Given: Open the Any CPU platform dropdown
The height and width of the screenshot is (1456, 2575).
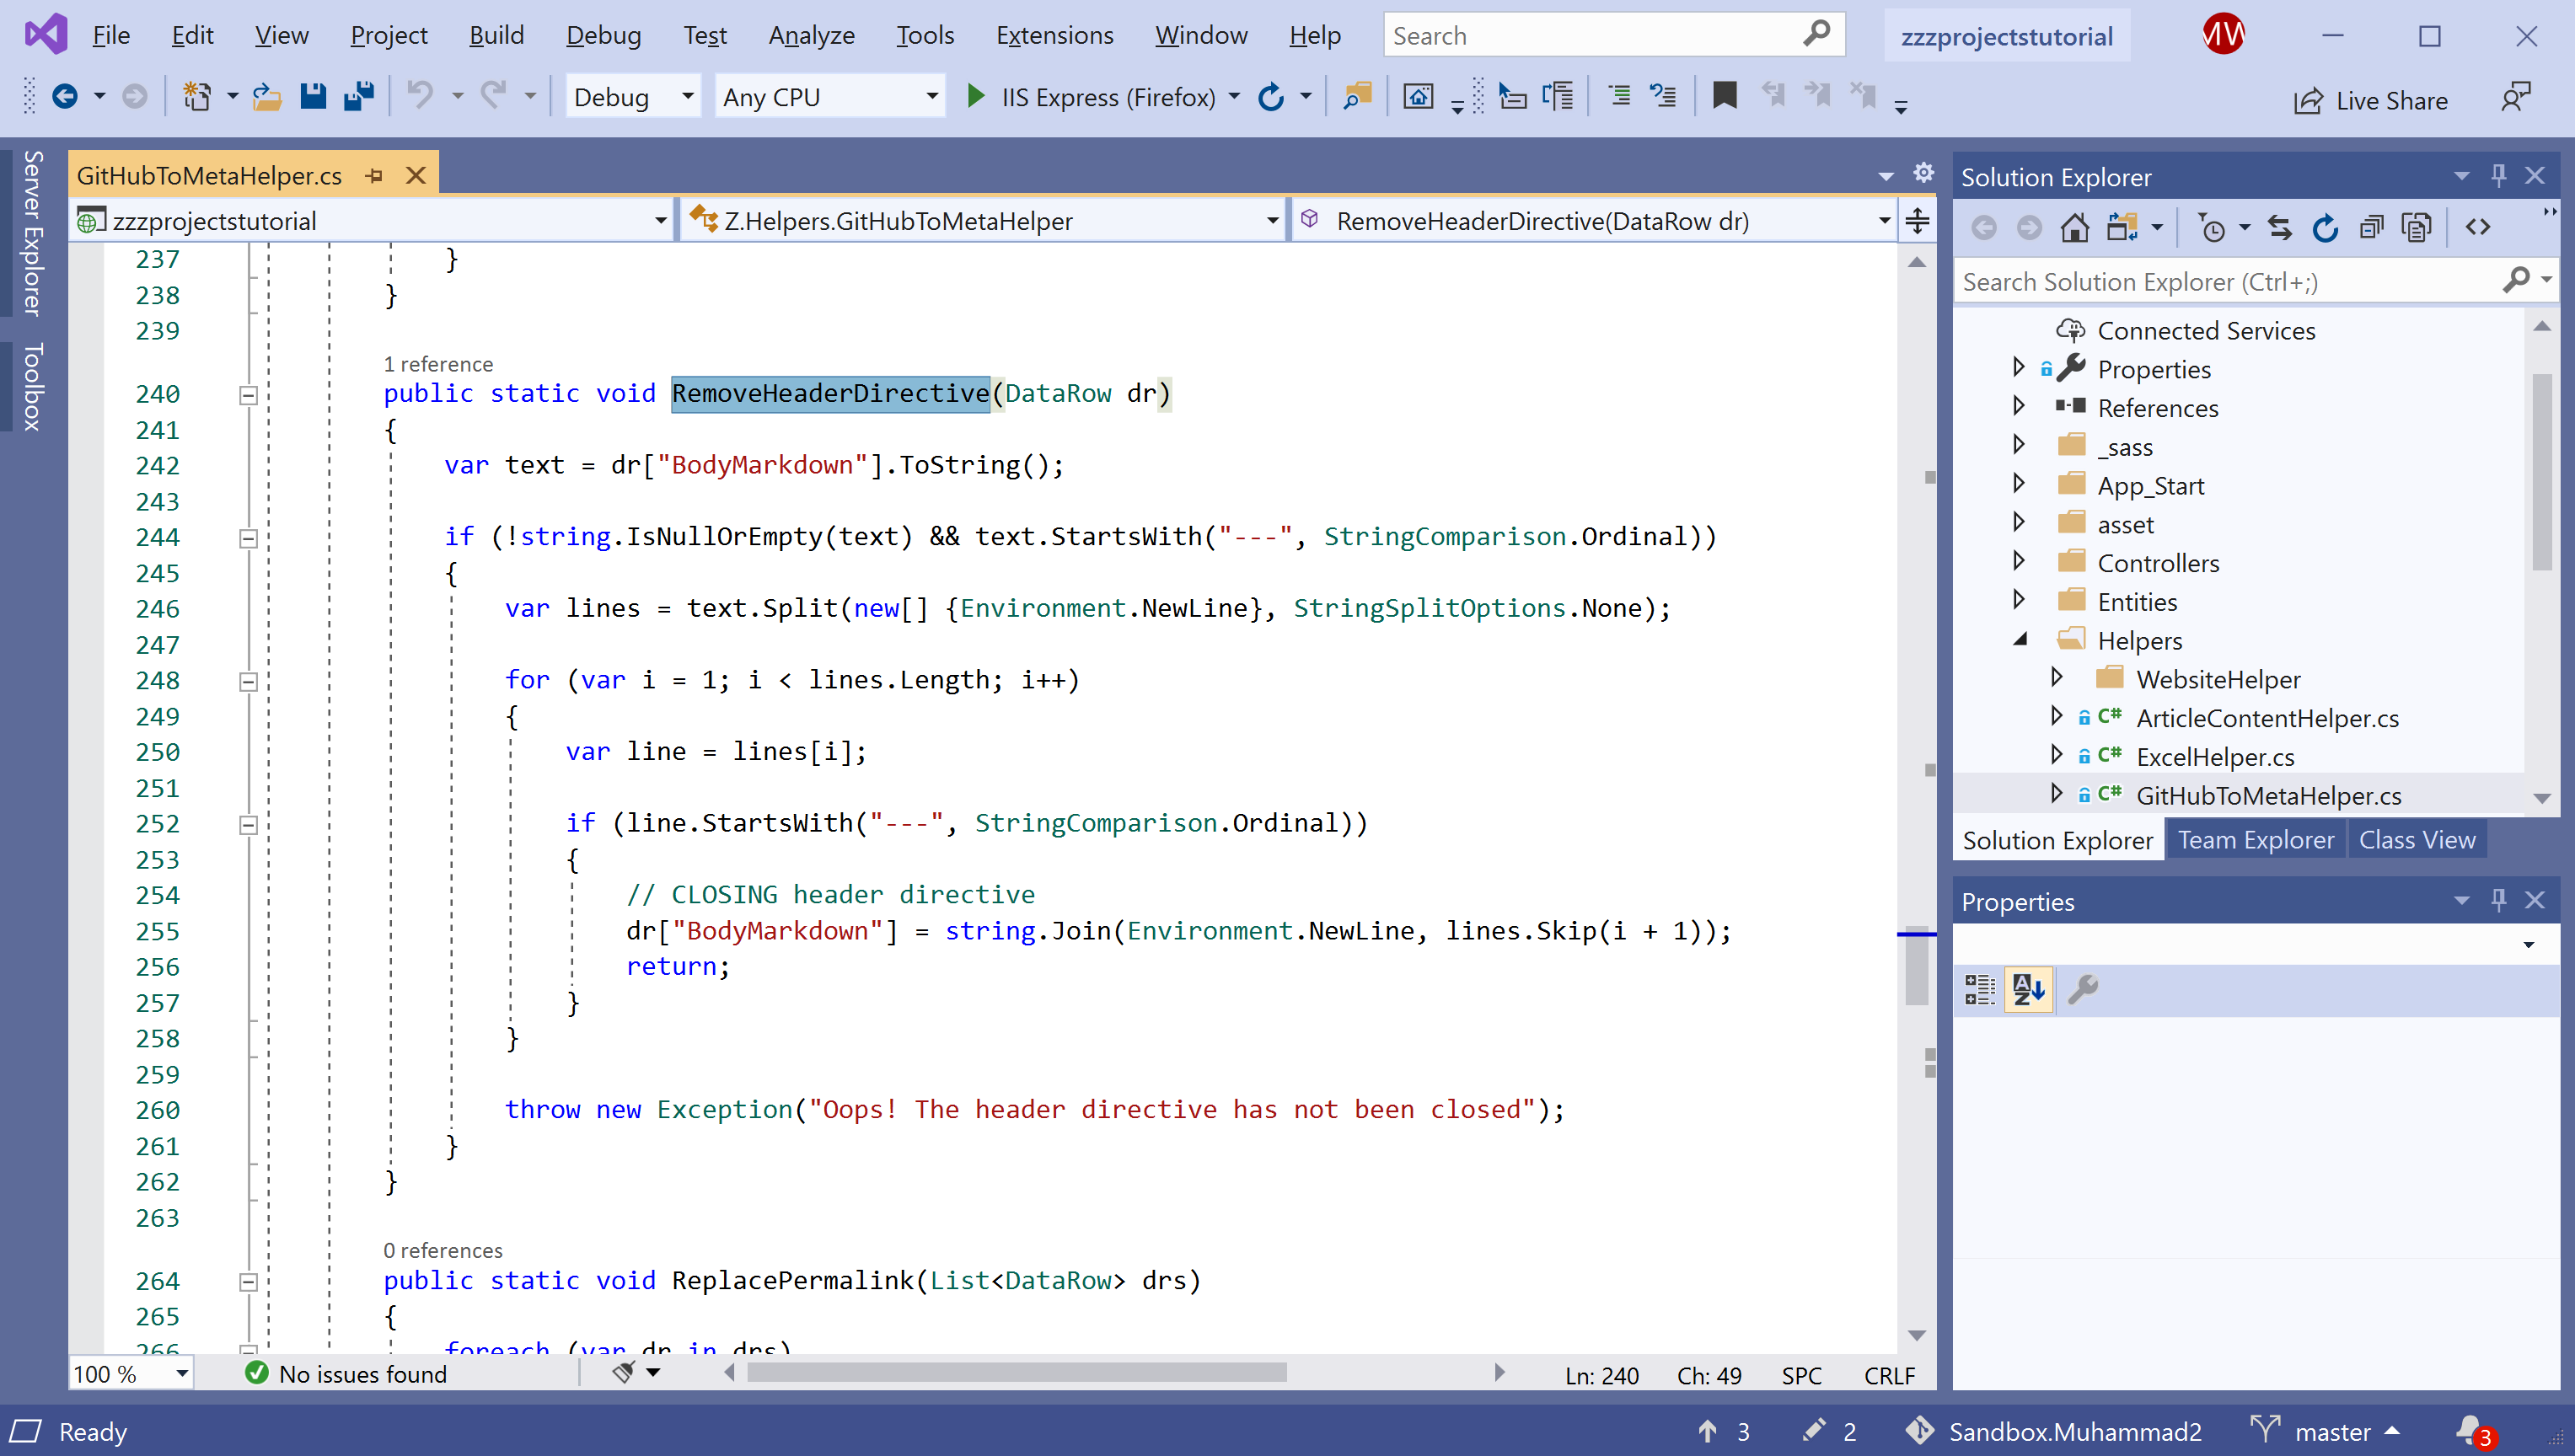Looking at the screenshot, I should click(x=931, y=96).
